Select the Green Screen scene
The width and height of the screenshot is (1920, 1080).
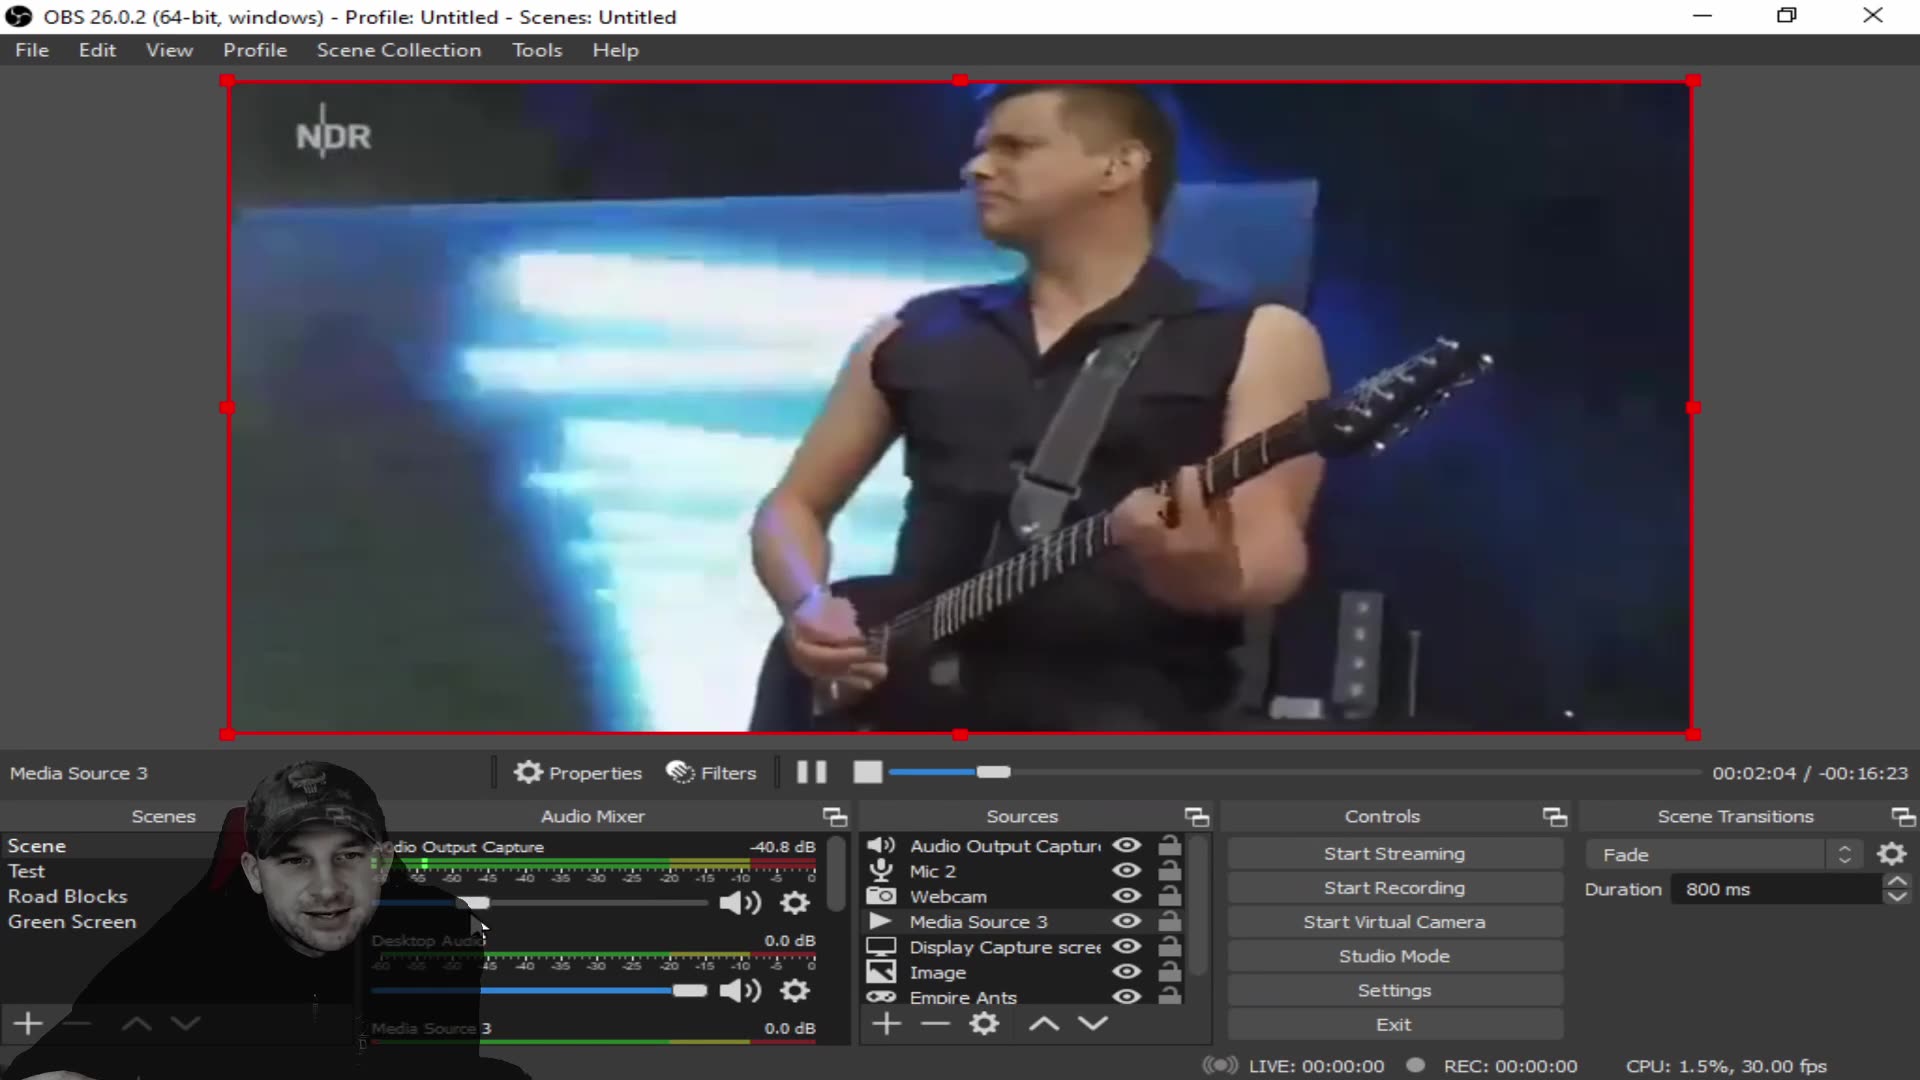coord(71,921)
